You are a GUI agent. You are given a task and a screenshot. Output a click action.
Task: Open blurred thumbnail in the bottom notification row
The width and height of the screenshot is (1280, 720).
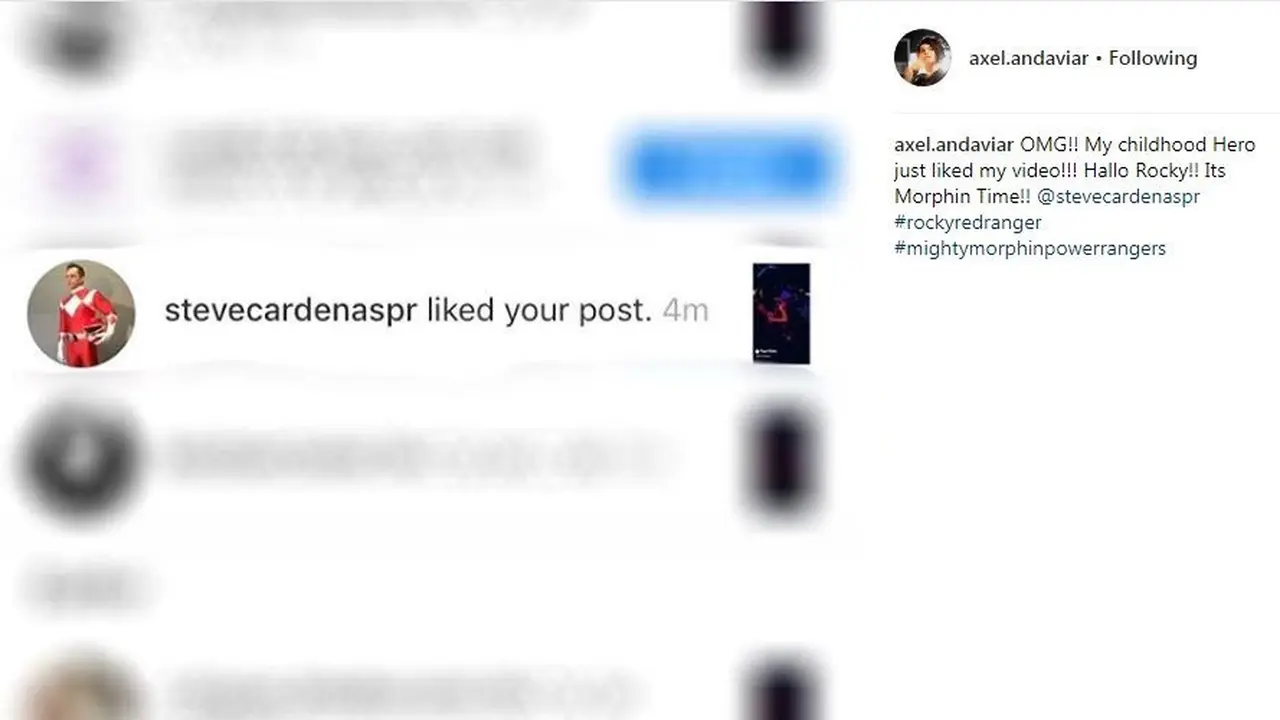[785, 690]
